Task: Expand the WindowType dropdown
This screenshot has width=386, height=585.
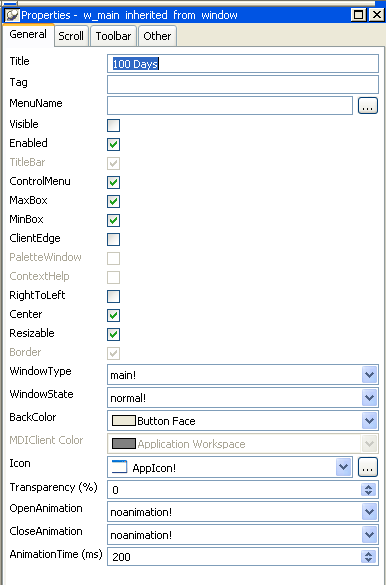Action: (369, 375)
